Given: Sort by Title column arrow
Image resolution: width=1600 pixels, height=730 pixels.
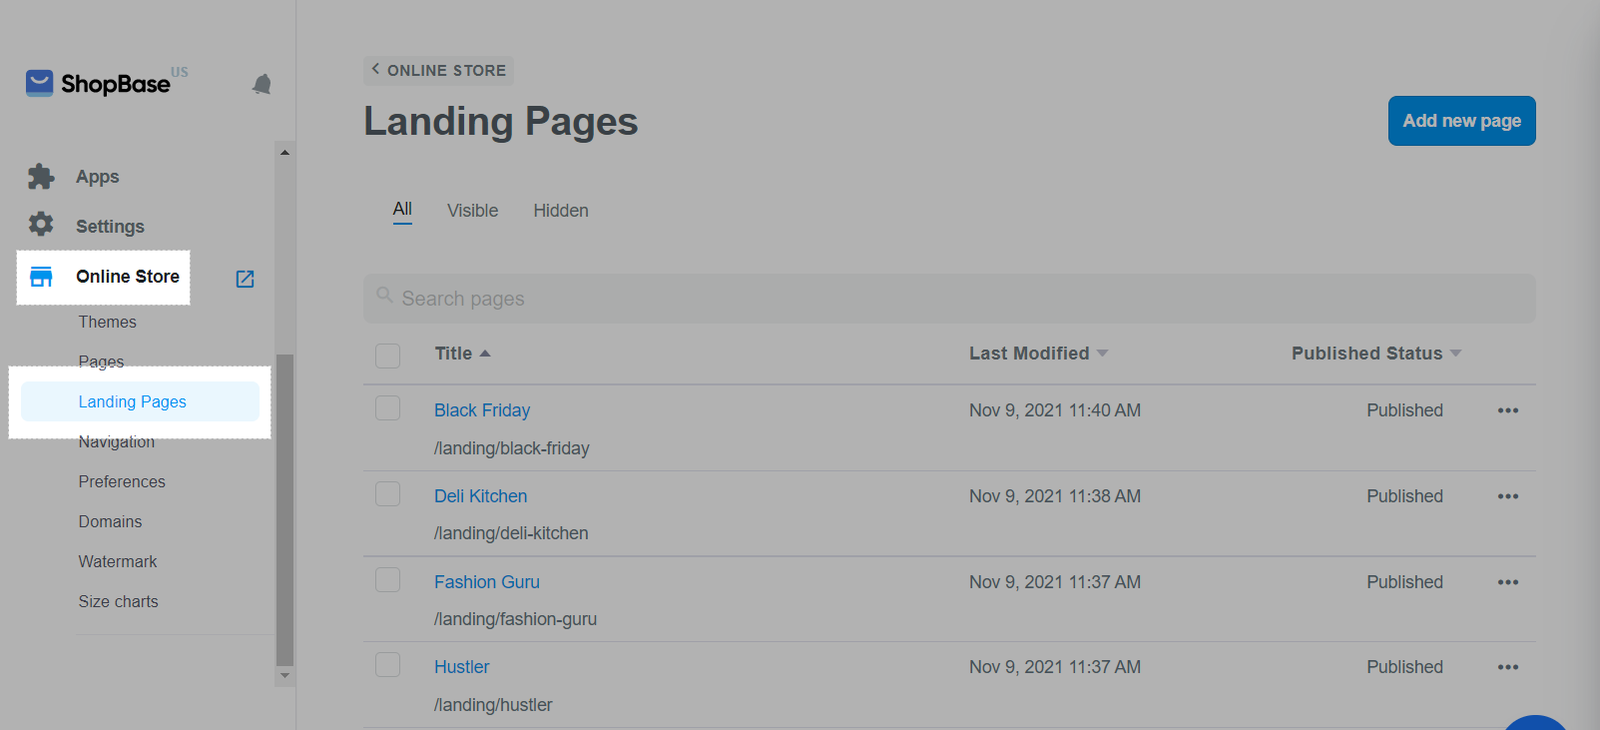Looking at the screenshot, I should pos(485,354).
